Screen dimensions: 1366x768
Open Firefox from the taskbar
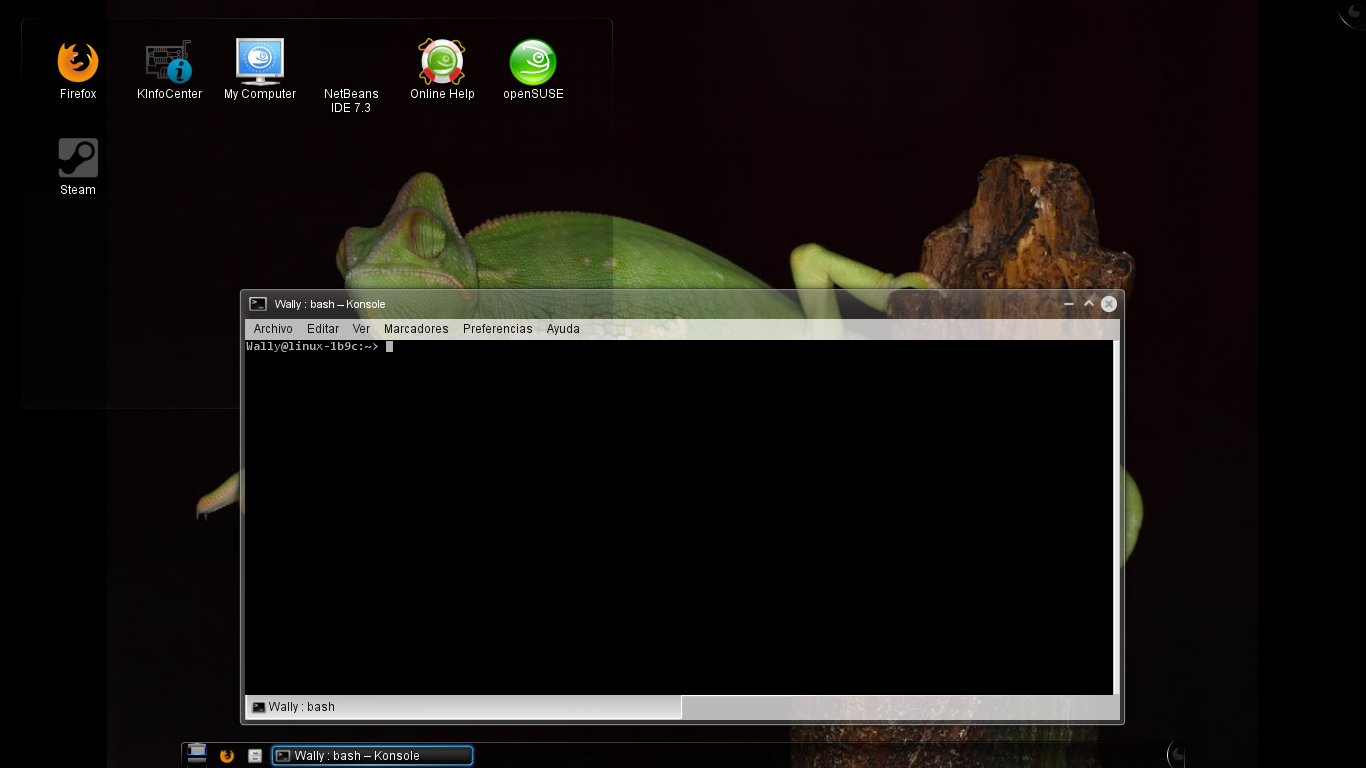(226, 755)
